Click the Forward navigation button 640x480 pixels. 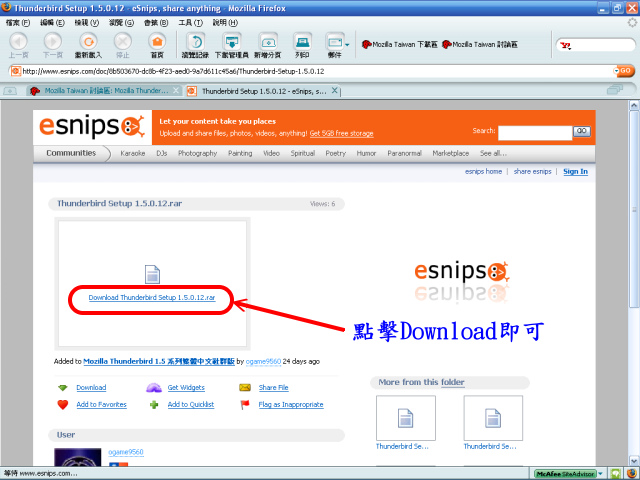click(53, 42)
